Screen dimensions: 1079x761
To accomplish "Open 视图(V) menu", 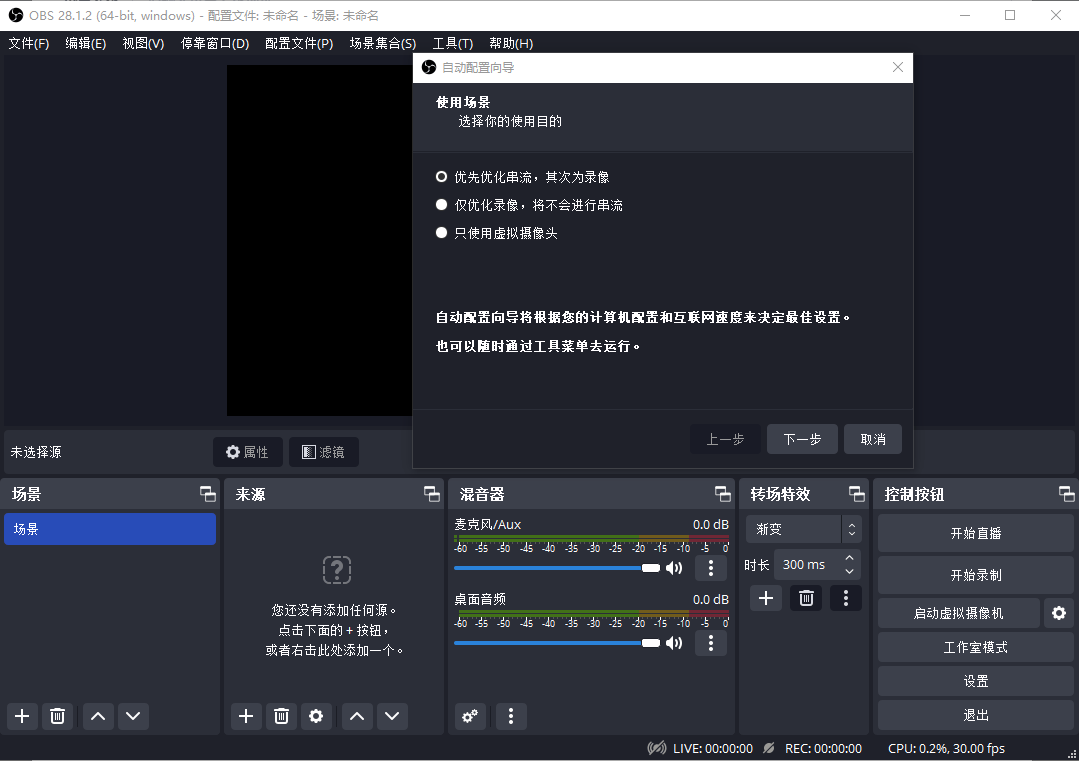I will point(143,43).
